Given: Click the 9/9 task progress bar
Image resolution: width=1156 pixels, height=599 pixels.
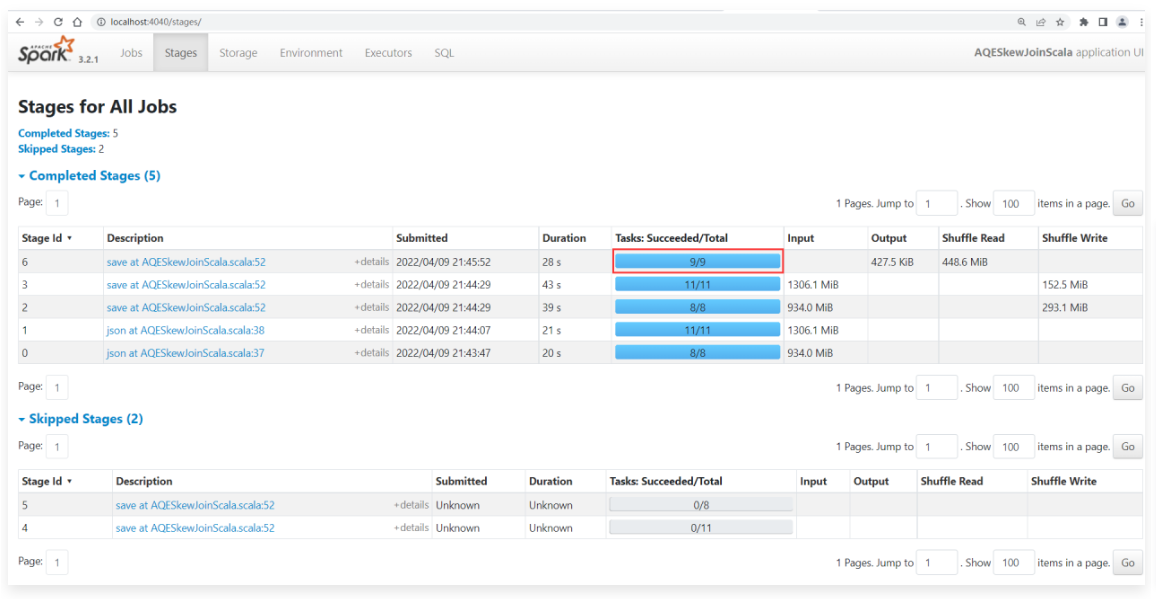Looking at the screenshot, I should click(x=697, y=261).
